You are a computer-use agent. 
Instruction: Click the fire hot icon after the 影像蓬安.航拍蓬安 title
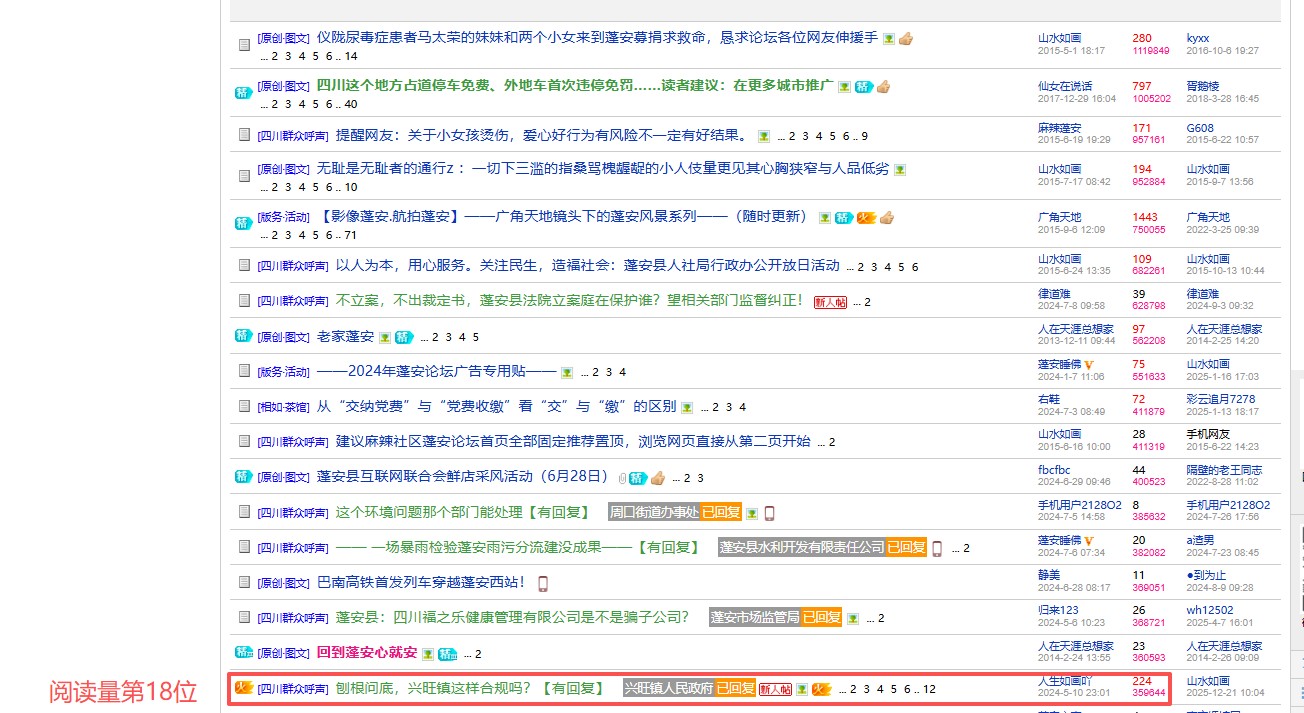(x=866, y=218)
